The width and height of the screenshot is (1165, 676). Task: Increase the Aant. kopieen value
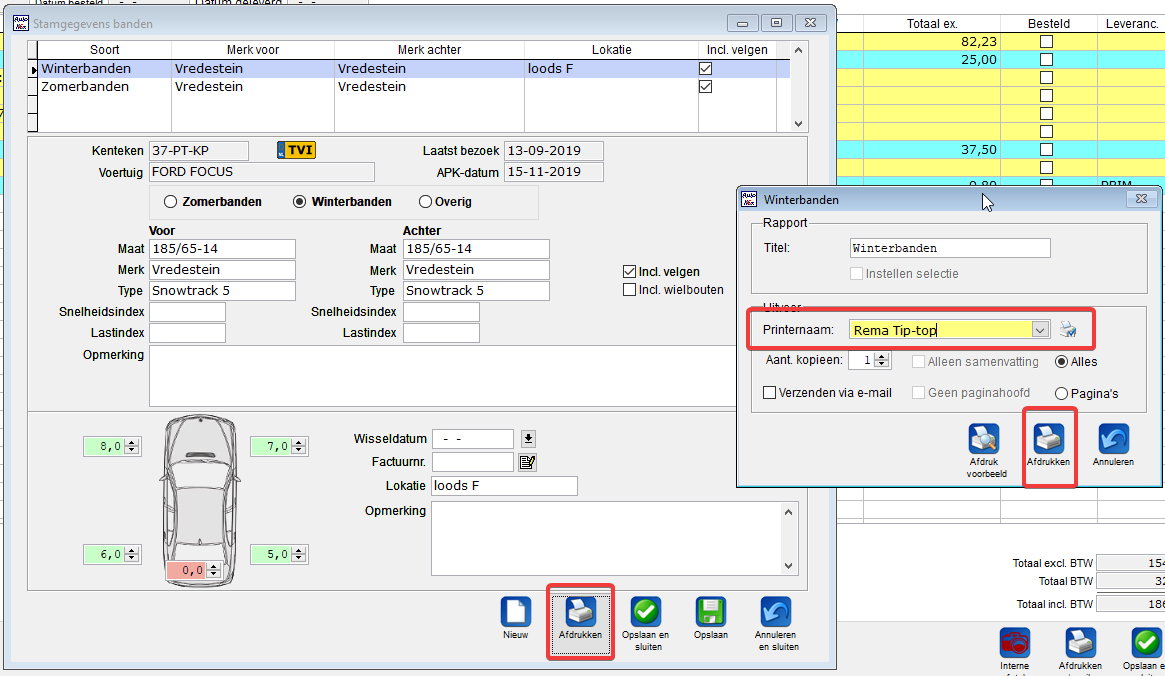(881, 357)
